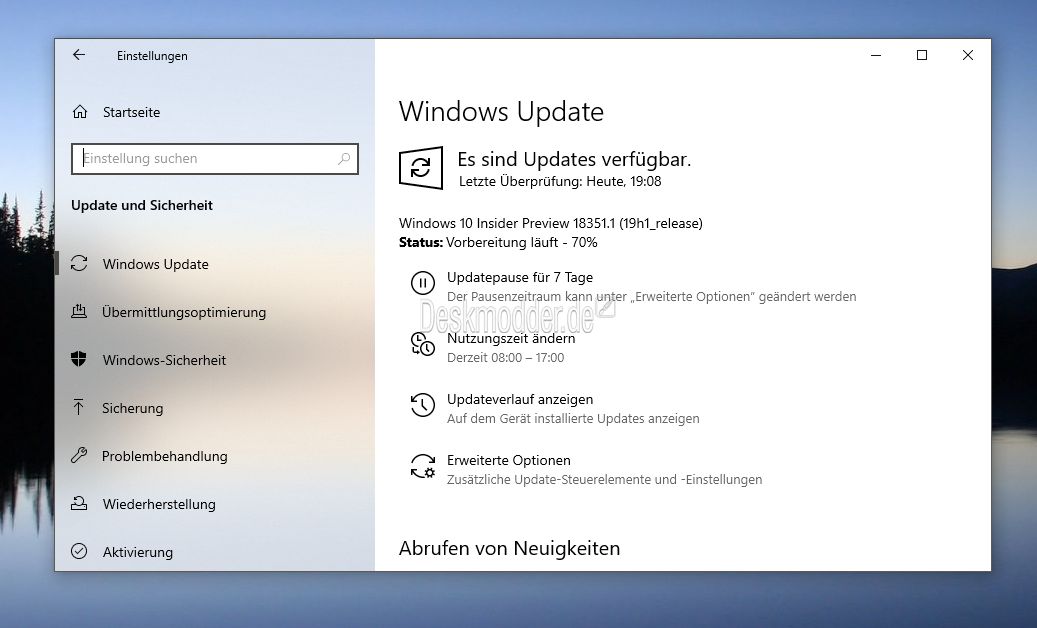Click 'Letzte Überprüfung: Heute, 19:08' text
The width and height of the screenshot is (1037, 628).
[x=560, y=181]
